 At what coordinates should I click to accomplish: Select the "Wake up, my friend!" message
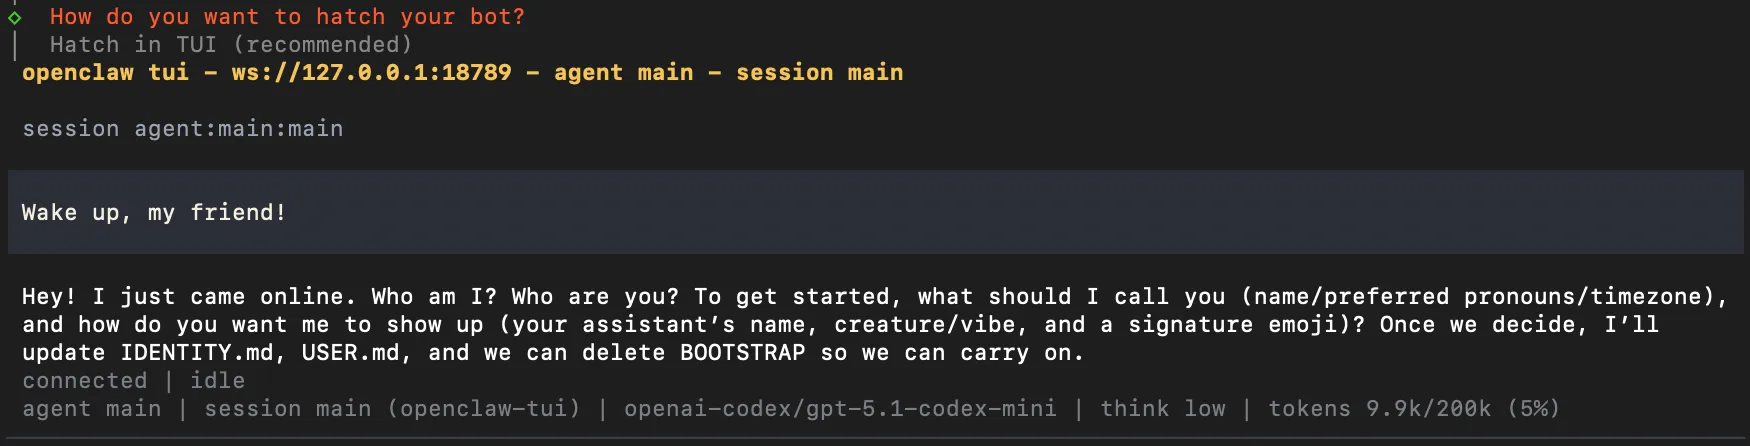click(x=154, y=213)
